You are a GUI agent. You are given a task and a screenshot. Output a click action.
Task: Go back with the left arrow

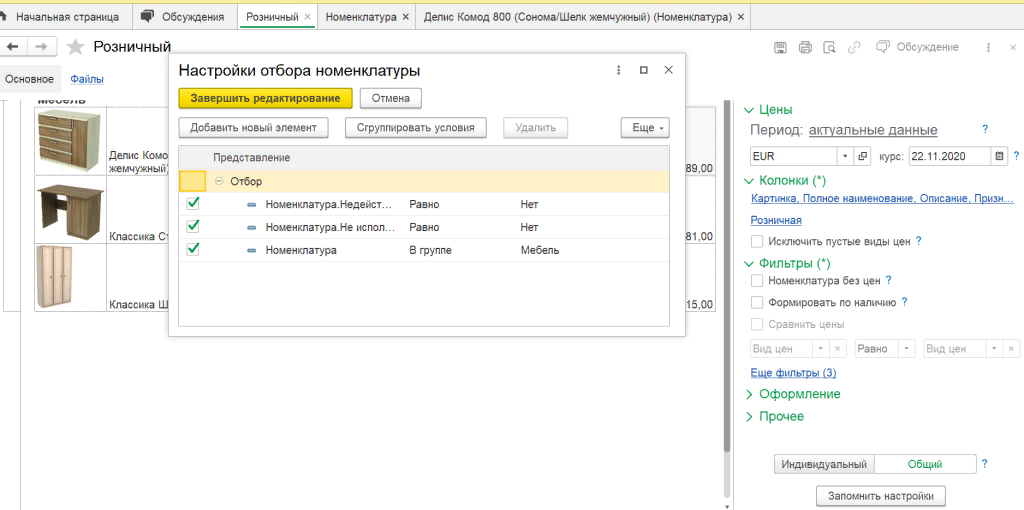(12, 46)
